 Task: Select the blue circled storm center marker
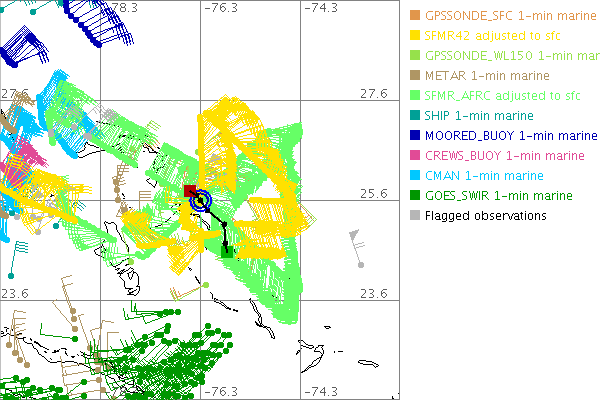coord(201,201)
